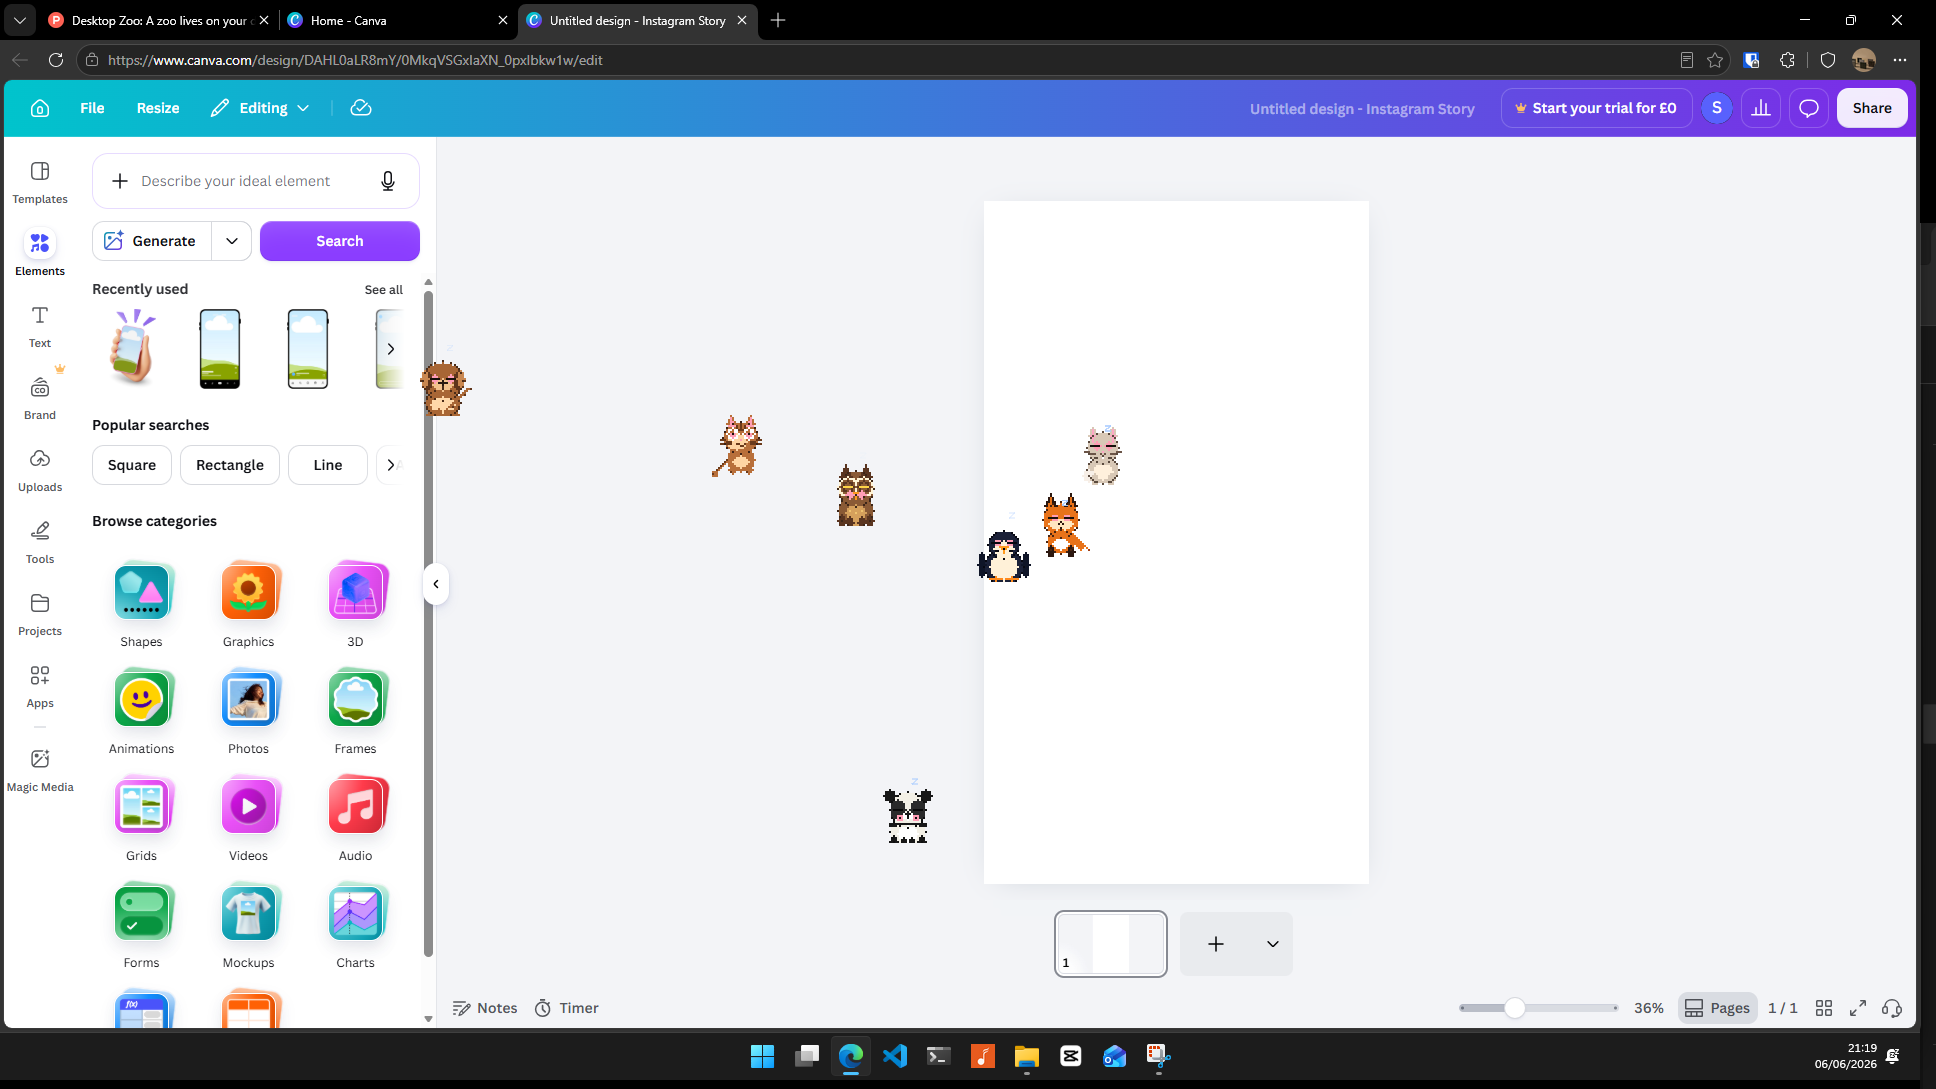Select the Line popular search

pos(328,465)
